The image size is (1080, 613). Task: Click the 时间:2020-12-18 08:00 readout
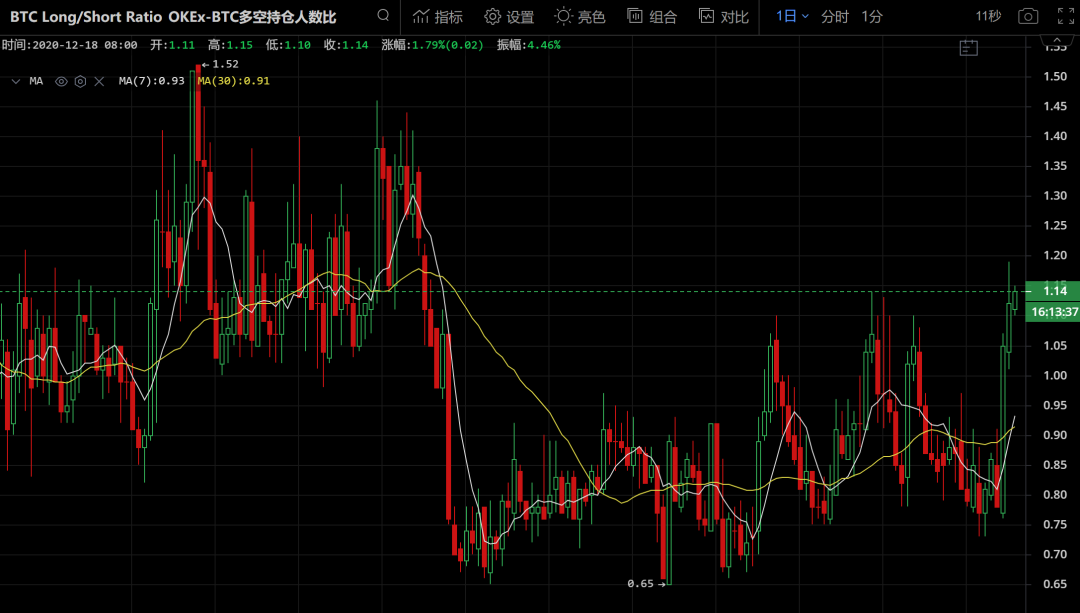[70, 45]
